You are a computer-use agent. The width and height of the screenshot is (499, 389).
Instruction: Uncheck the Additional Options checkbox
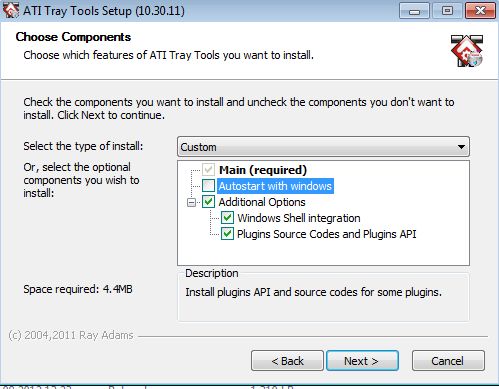[208, 202]
